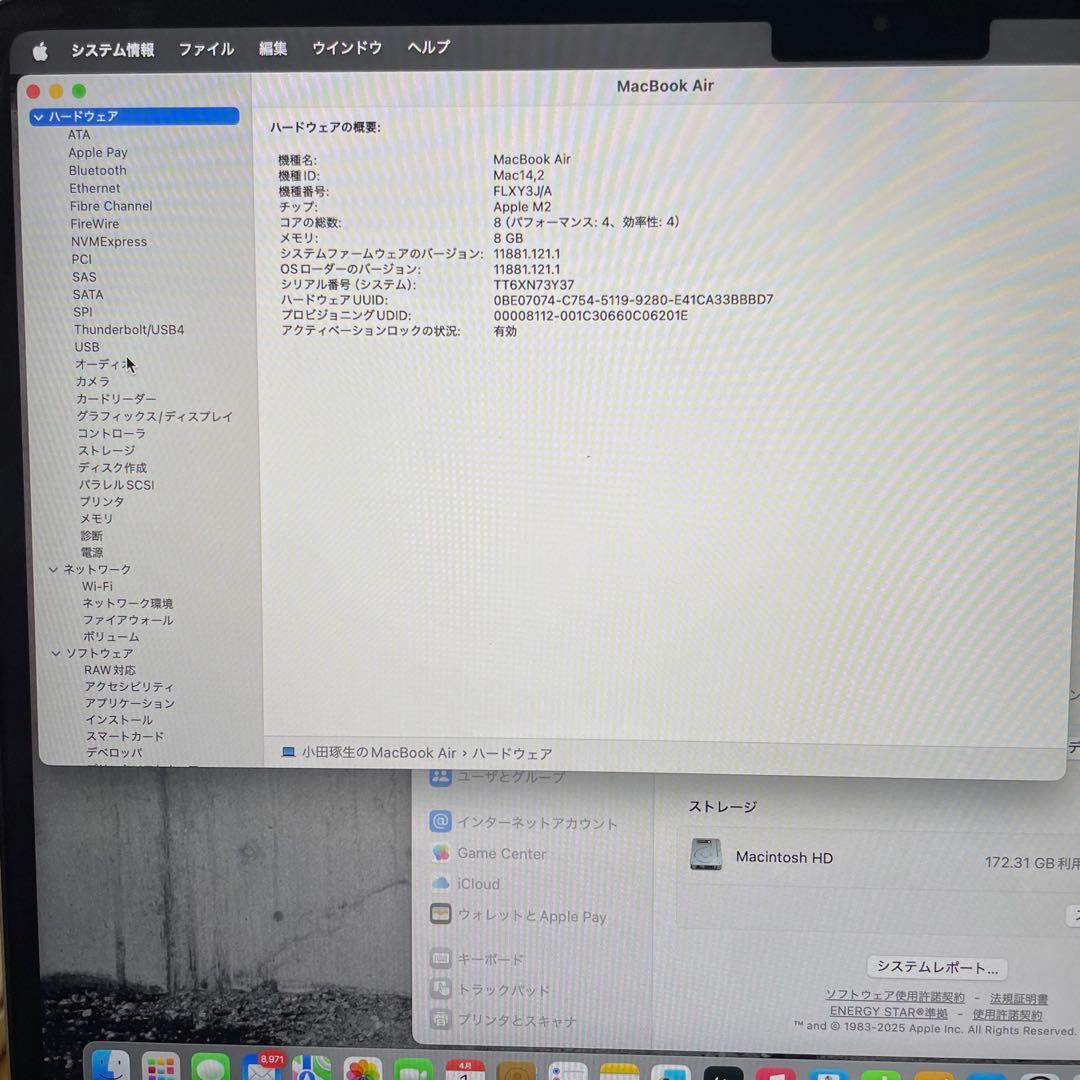Select Wi-Fi under ネットワーク
1080x1080 pixels.
coord(97,586)
